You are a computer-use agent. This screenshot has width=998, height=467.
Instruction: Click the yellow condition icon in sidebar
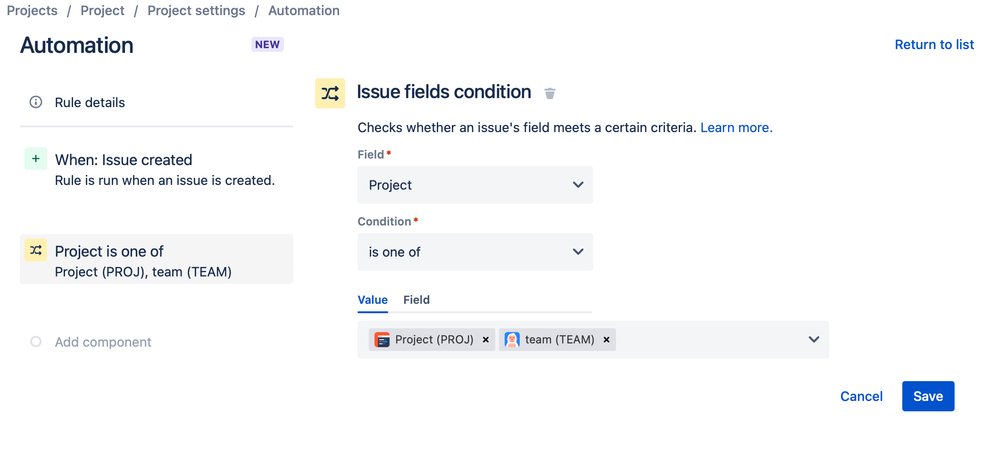click(x=36, y=251)
